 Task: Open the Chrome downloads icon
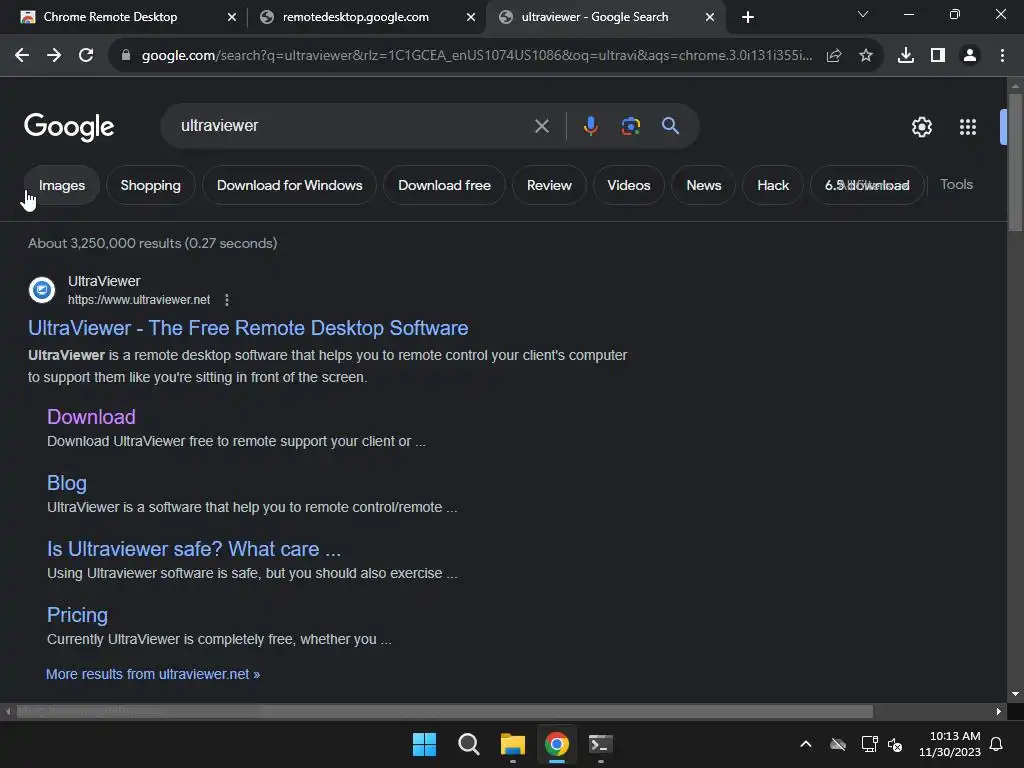click(906, 56)
